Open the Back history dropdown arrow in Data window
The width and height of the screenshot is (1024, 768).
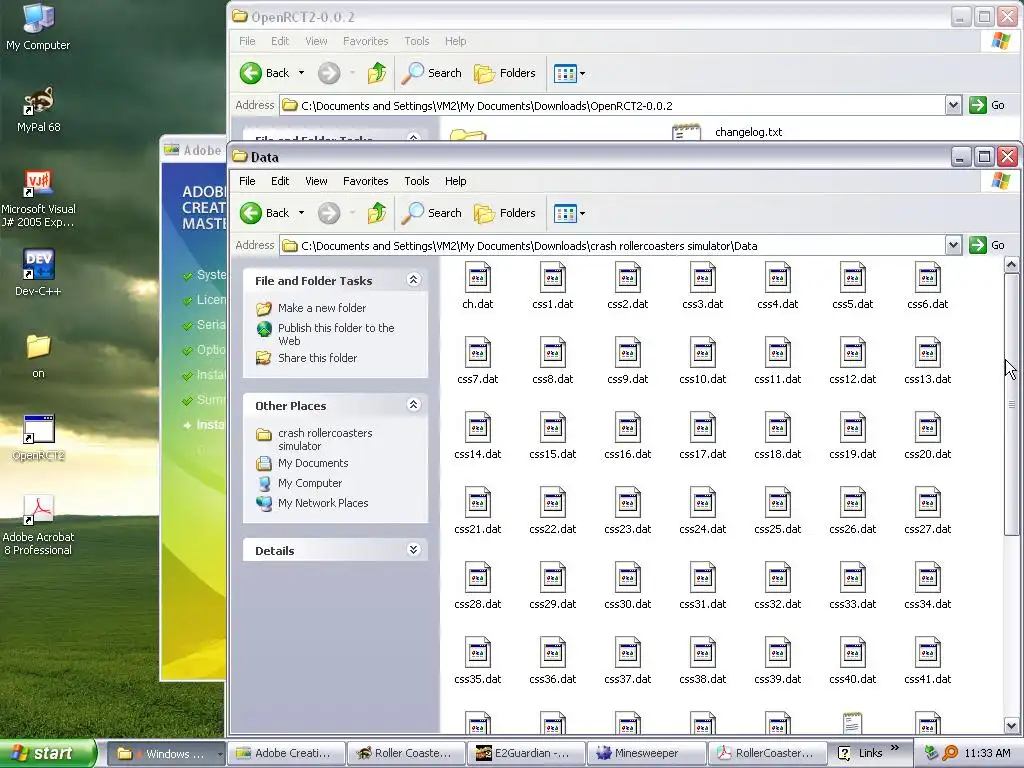[x=301, y=213]
